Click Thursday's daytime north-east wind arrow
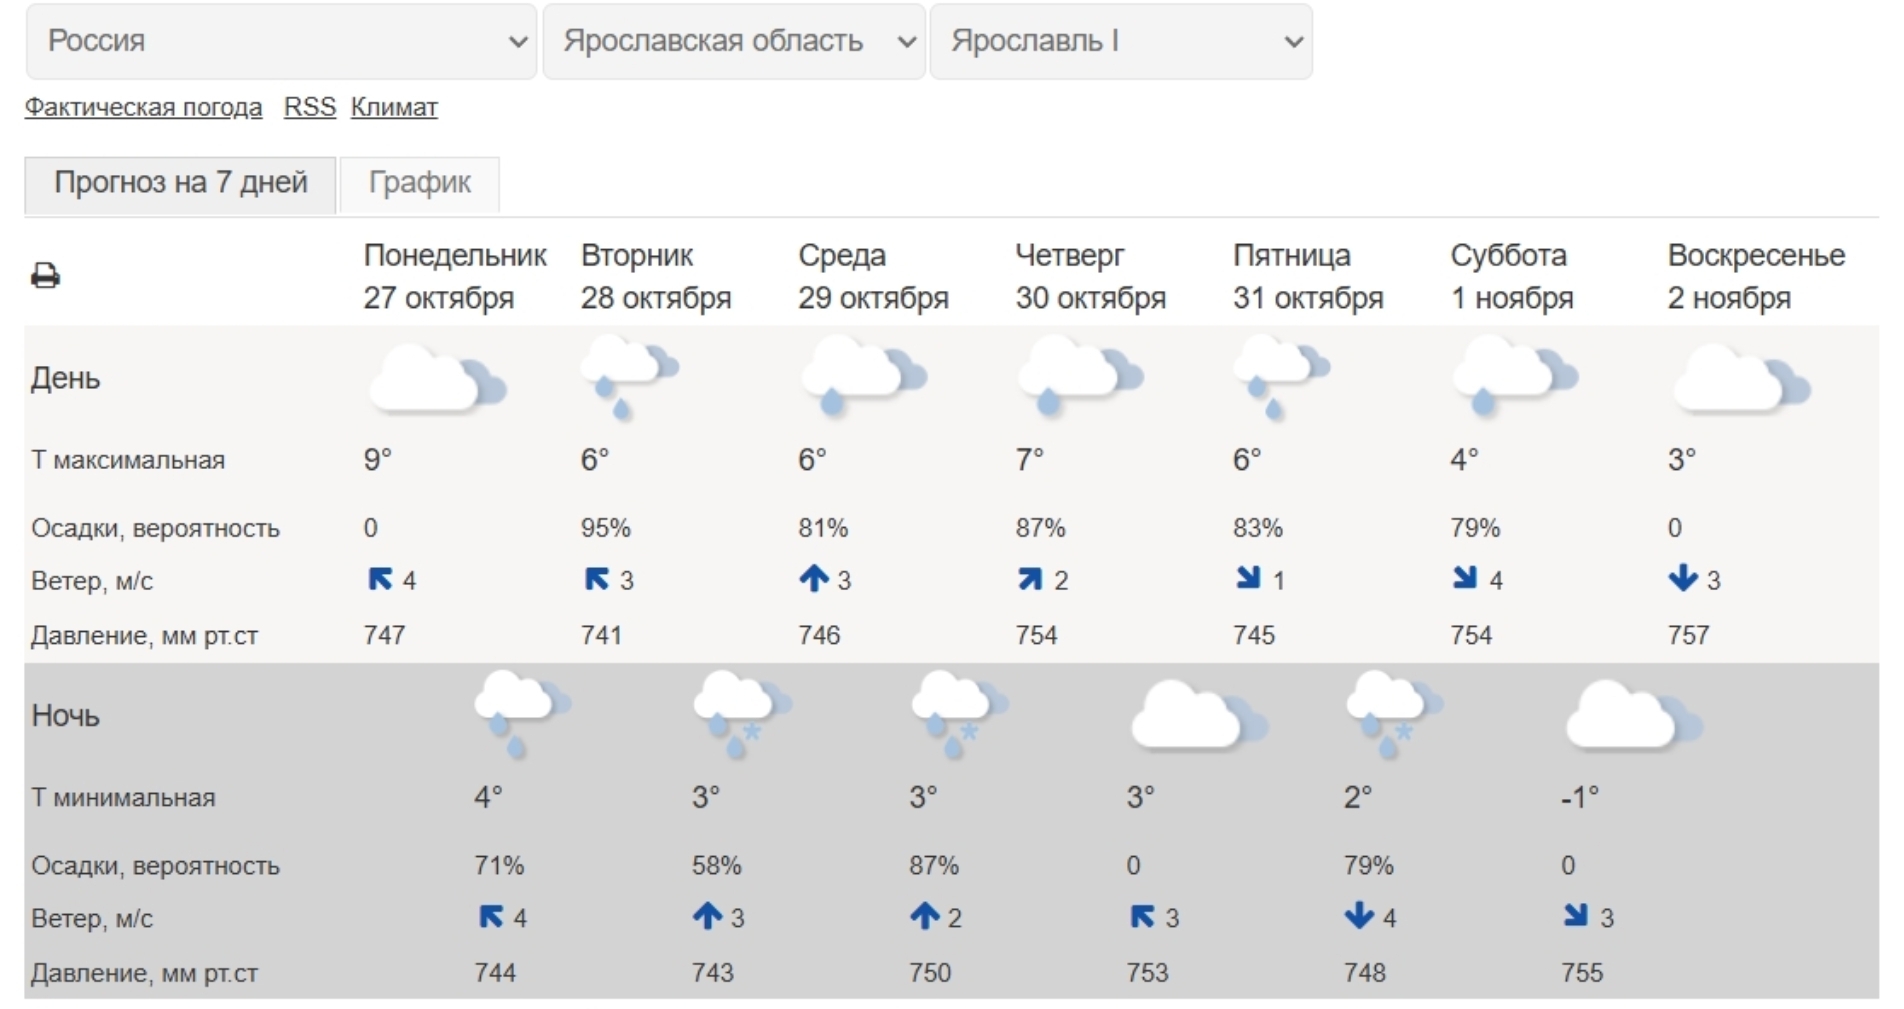 click(1030, 579)
